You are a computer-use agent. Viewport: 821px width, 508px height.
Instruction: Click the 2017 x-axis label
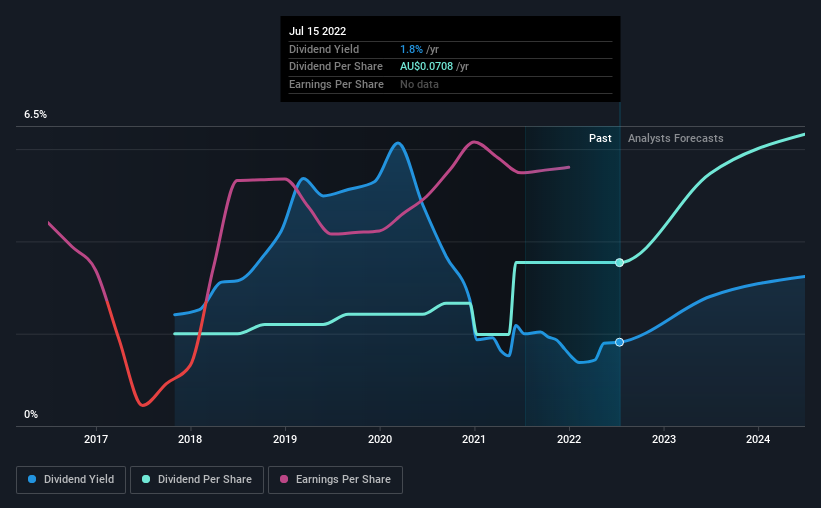coord(96,439)
